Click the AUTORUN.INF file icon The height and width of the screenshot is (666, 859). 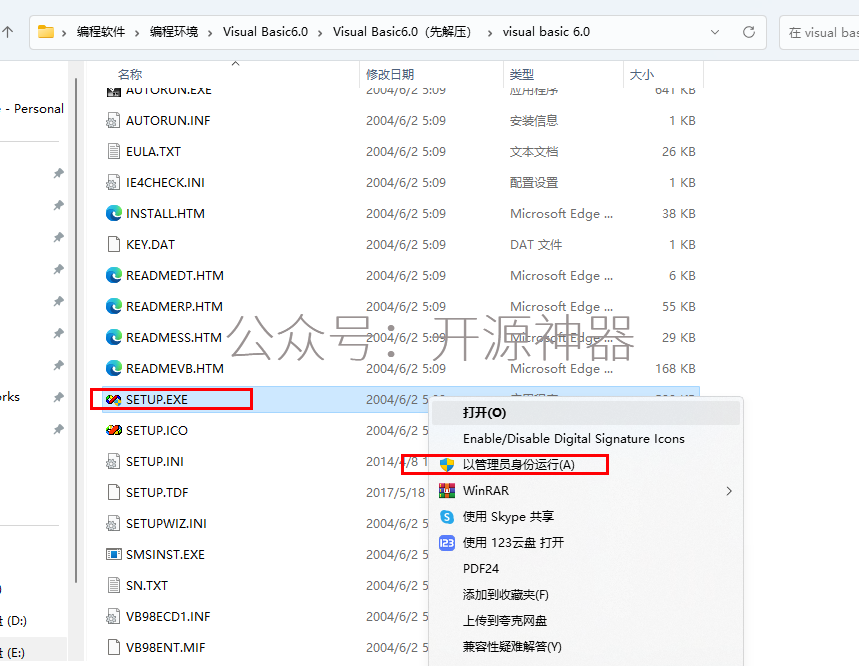(113, 120)
